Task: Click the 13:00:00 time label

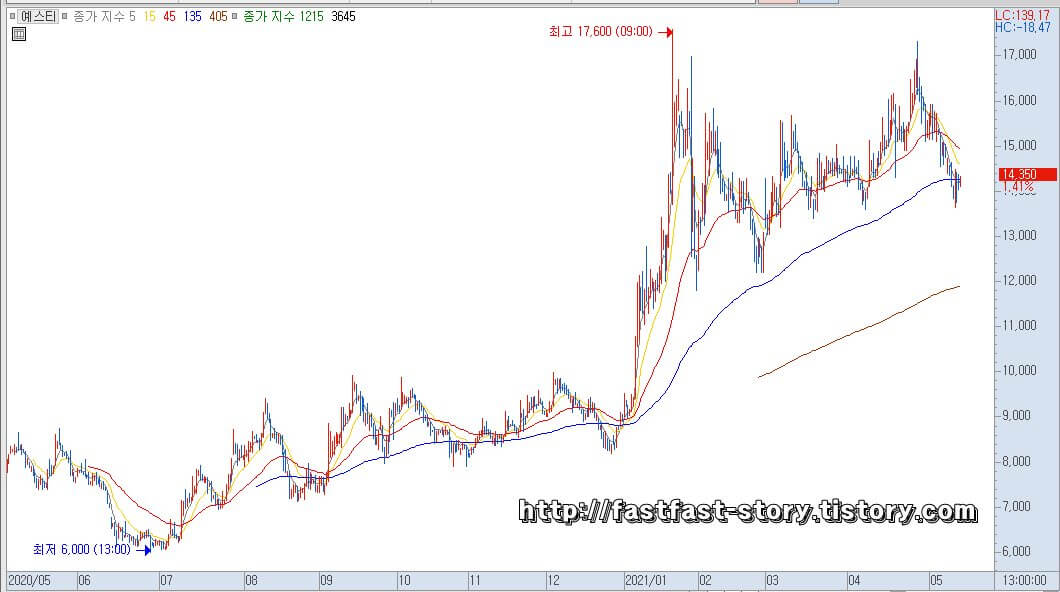Action: (1025, 581)
